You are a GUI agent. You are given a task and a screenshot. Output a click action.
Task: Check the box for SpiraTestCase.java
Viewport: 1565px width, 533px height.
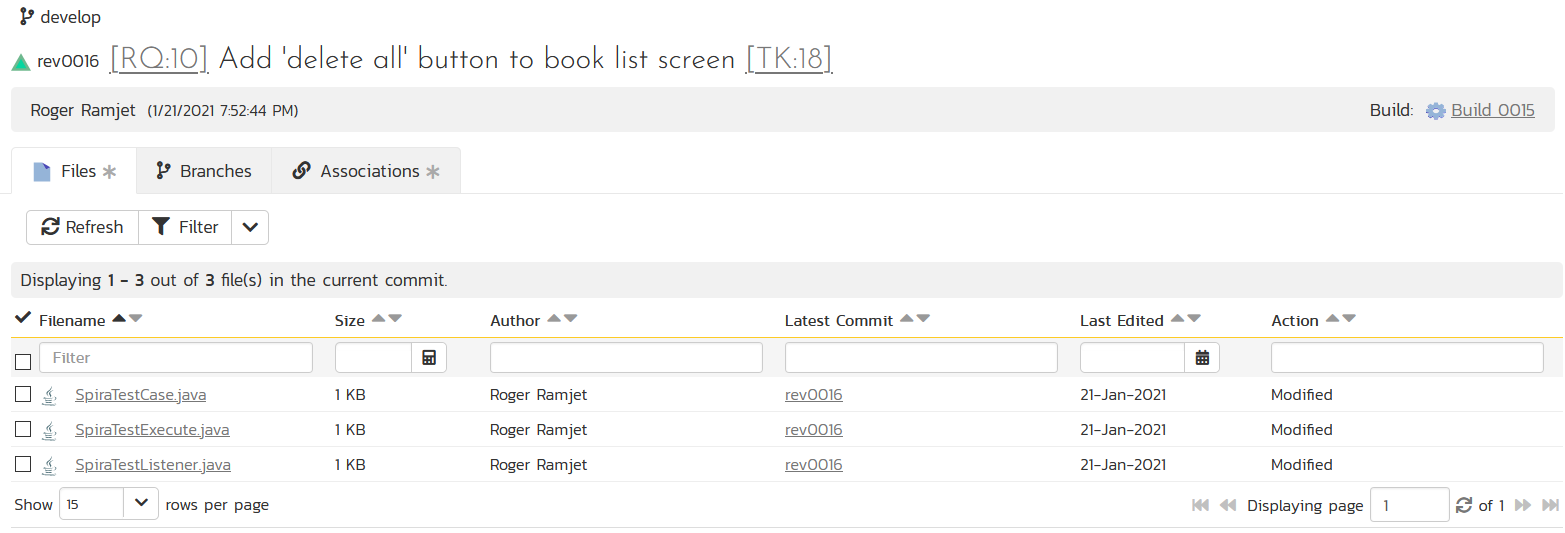23,395
